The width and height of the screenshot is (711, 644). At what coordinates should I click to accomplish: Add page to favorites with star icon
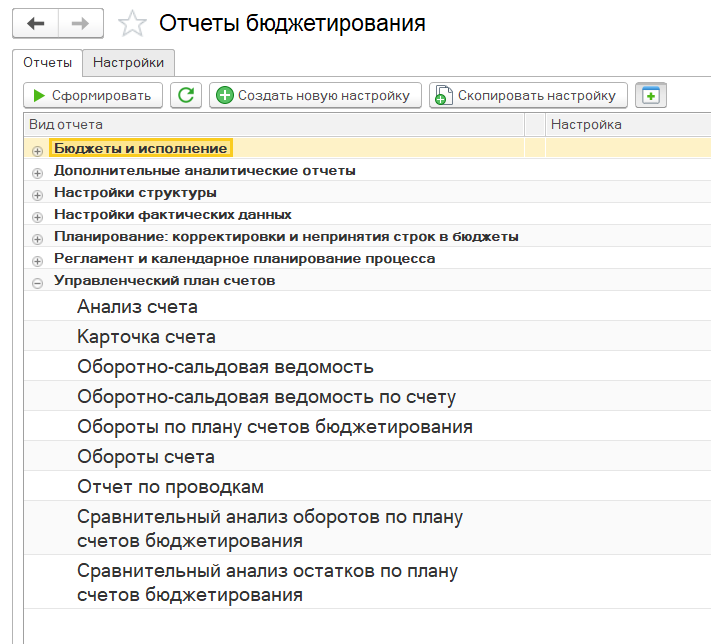(131, 23)
